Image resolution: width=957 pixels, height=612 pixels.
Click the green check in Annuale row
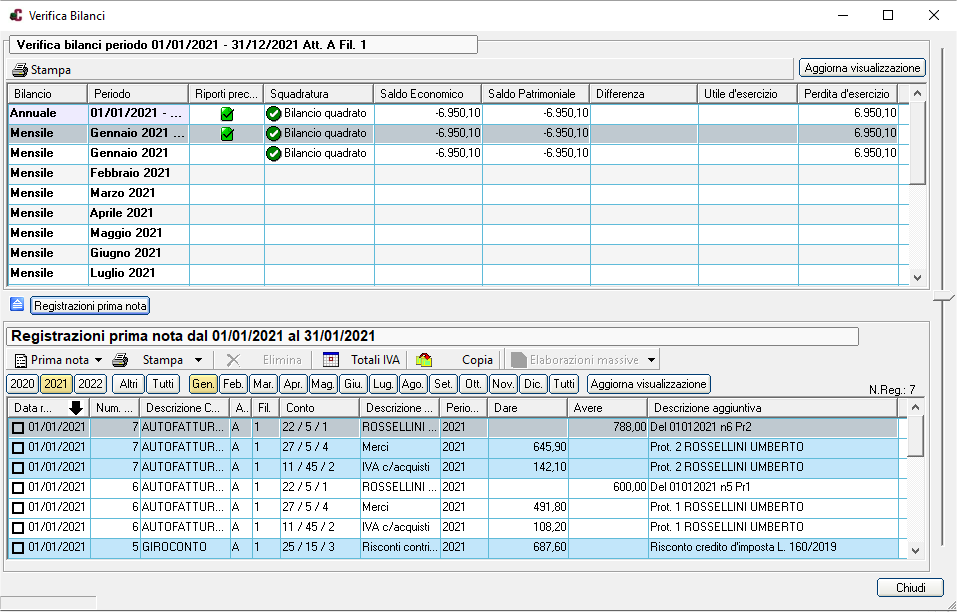point(227,114)
